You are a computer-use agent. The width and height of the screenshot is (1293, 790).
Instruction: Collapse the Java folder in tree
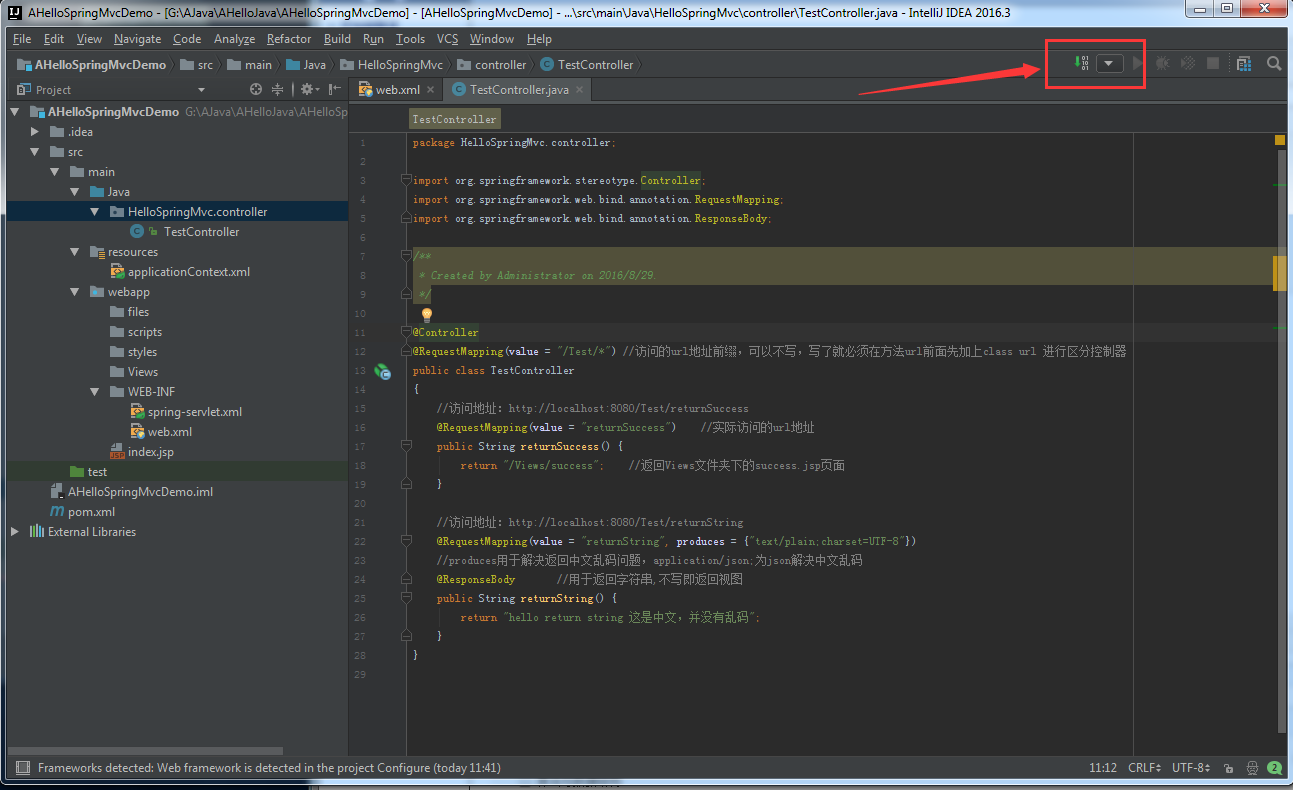[x=75, y=192]
